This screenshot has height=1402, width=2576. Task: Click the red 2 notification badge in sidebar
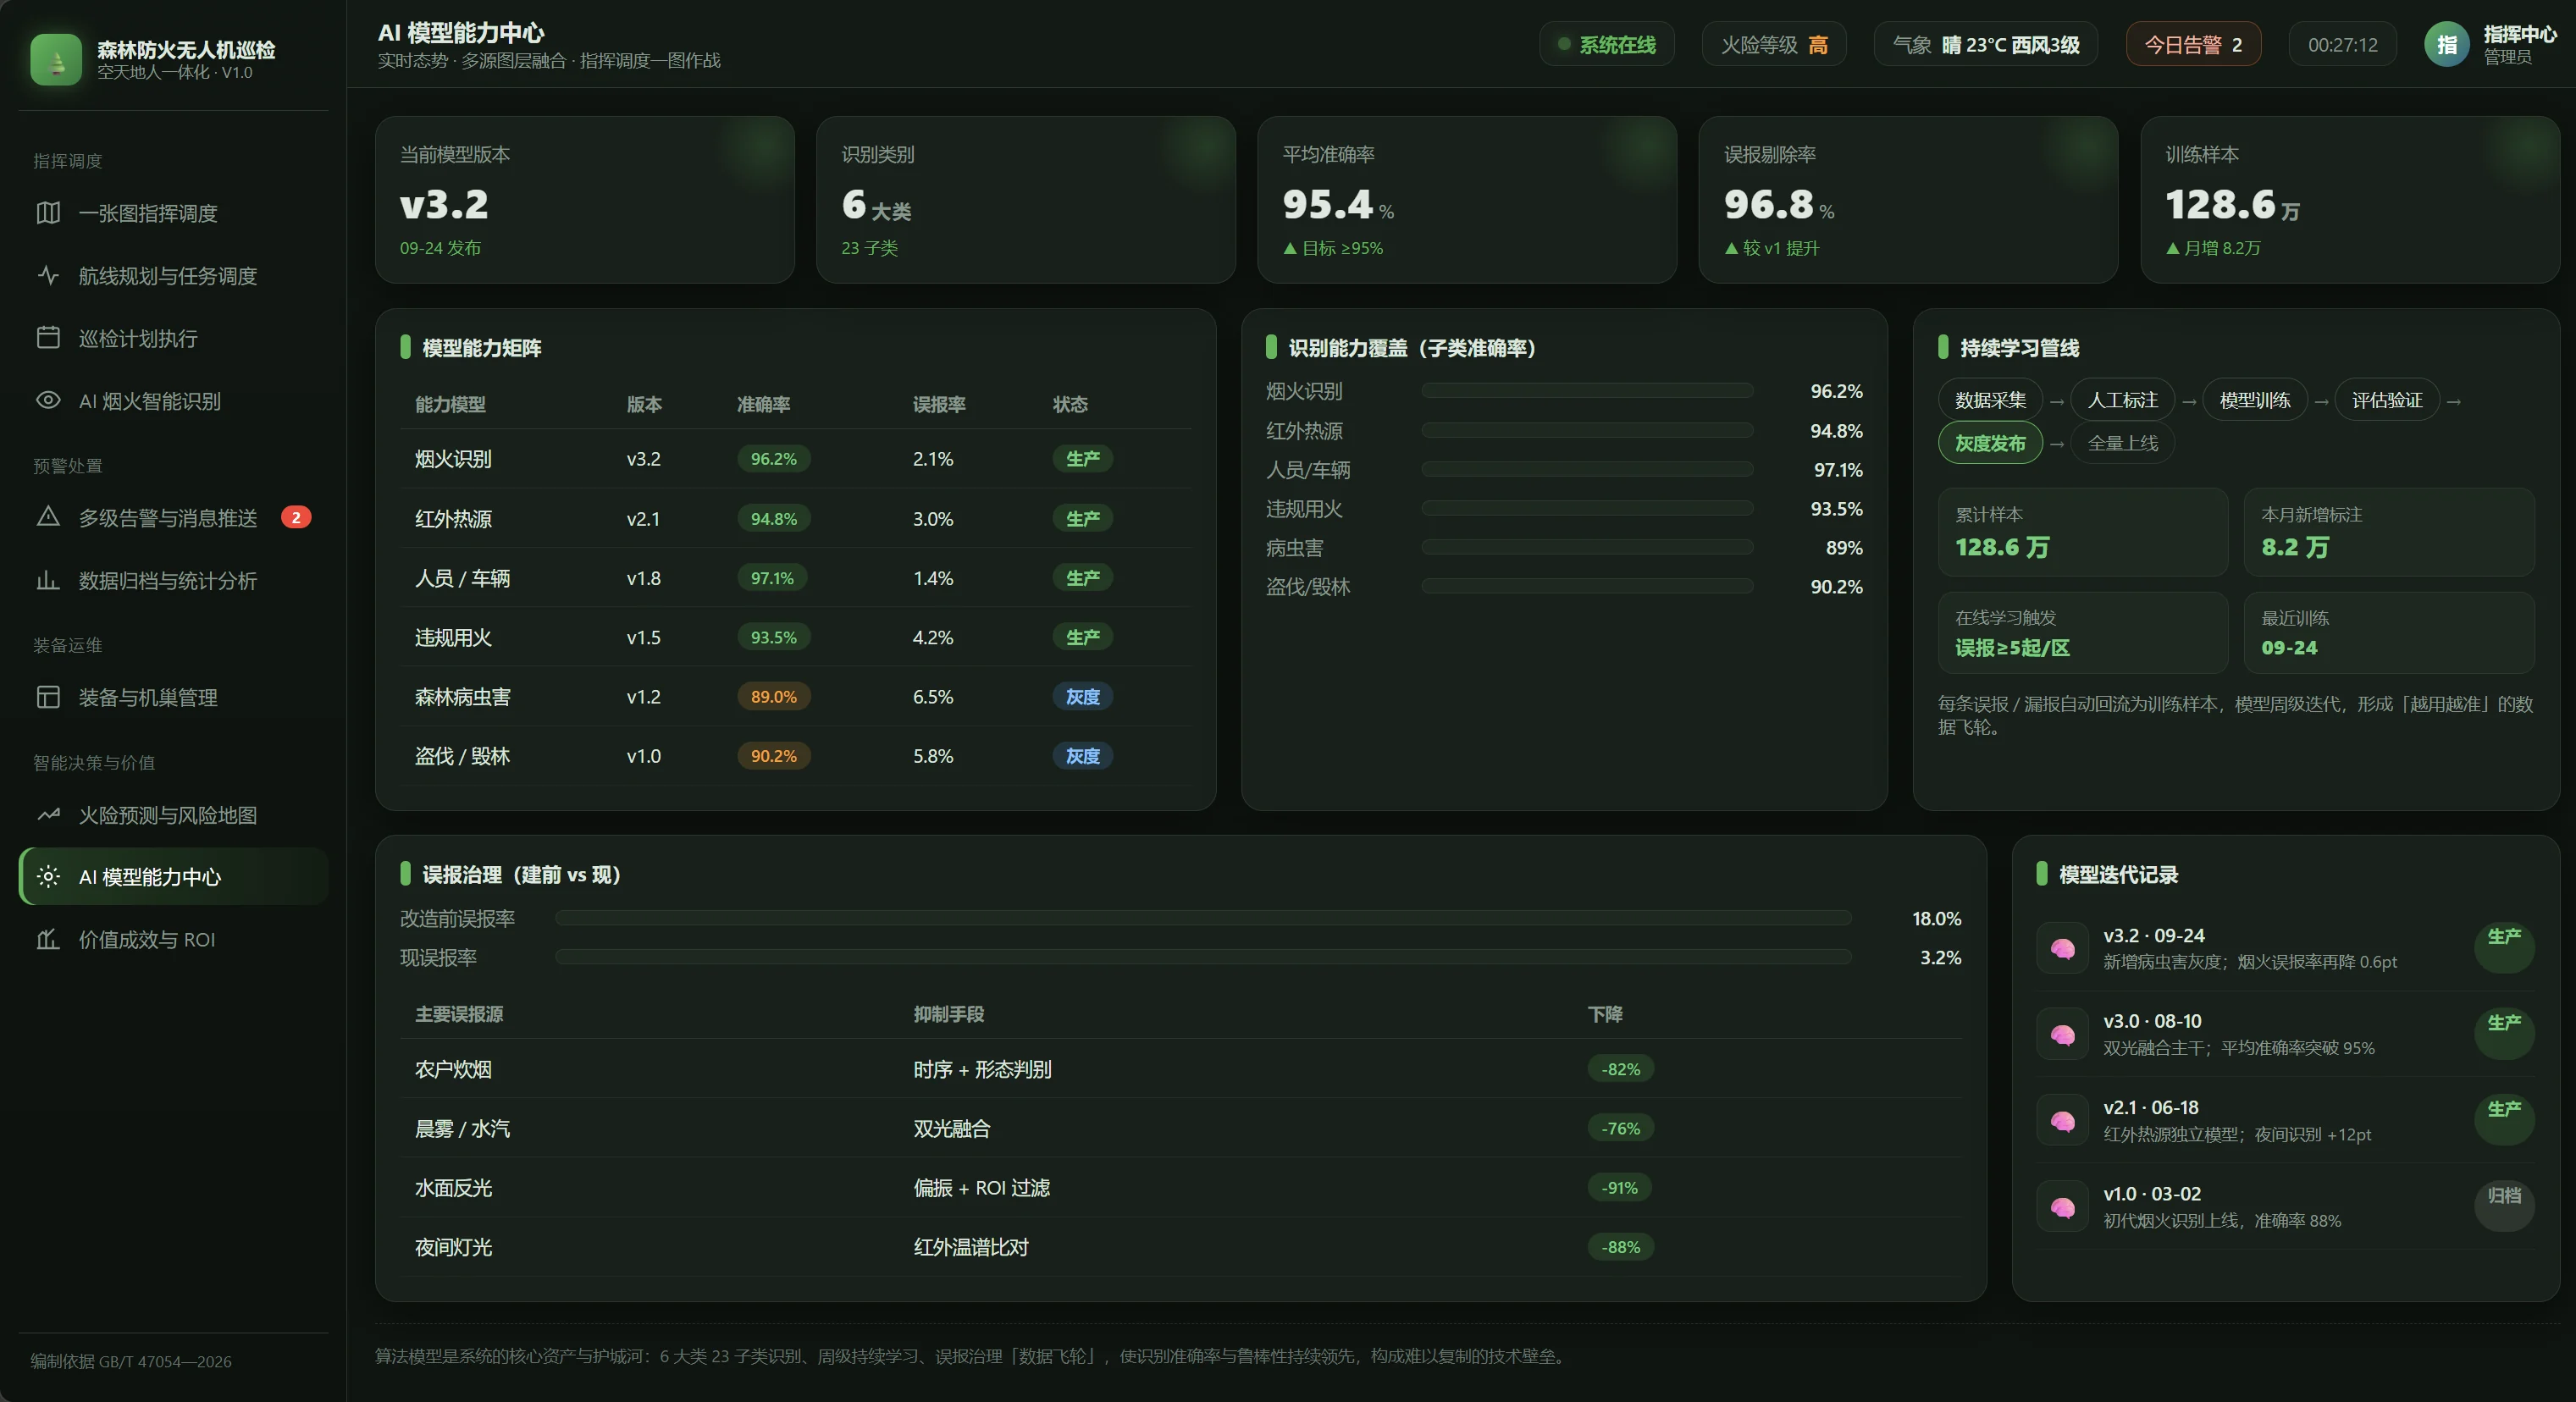[296, 517]
